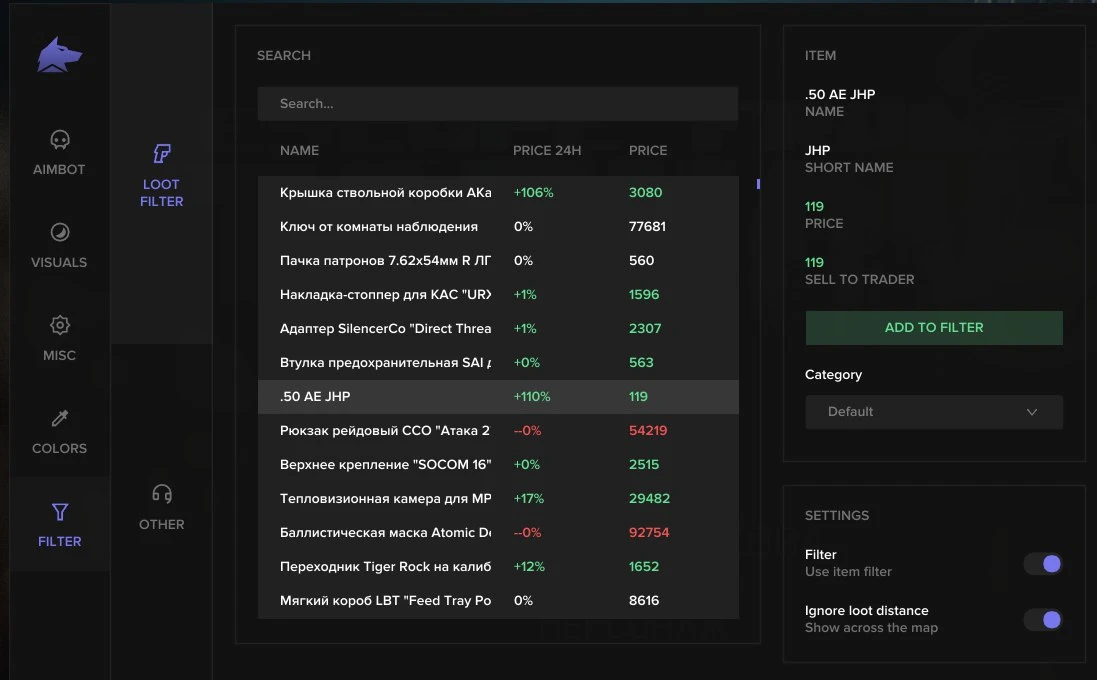Open the Colors eyedropper icon
The height and width of the screenshot is (680, 1097).
59,418
